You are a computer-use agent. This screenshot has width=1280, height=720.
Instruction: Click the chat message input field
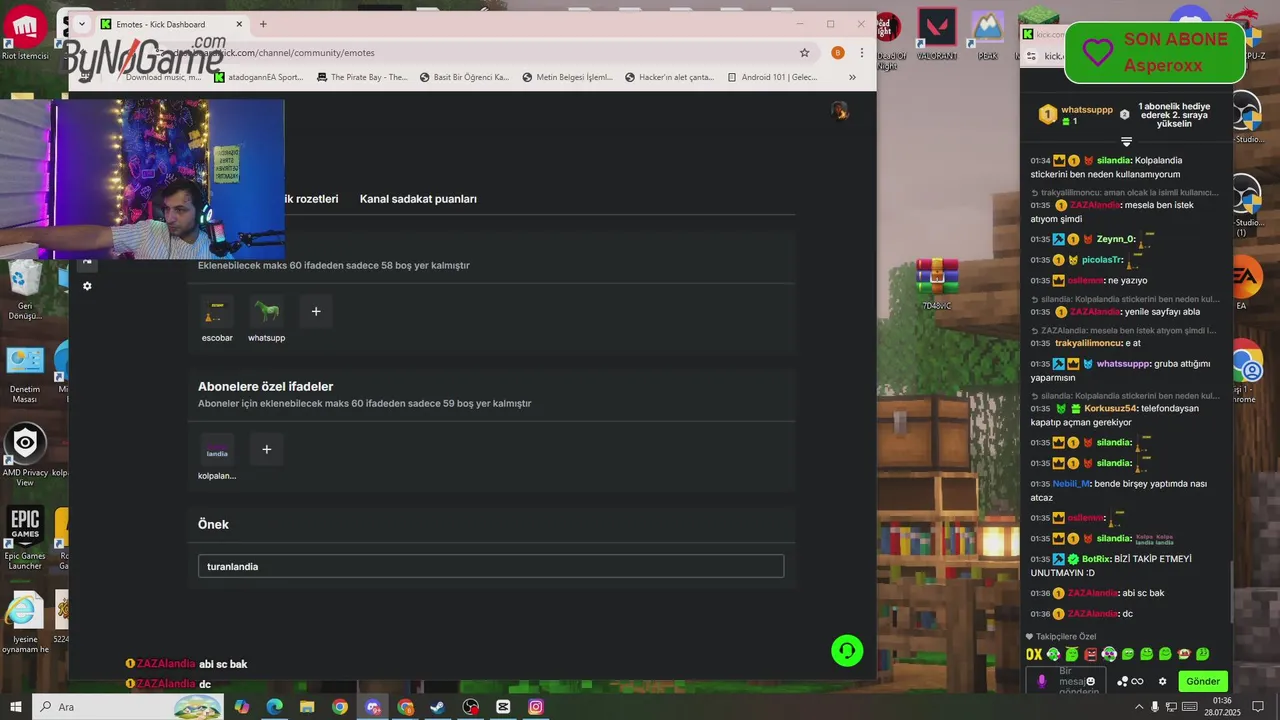coord(1065,681)
